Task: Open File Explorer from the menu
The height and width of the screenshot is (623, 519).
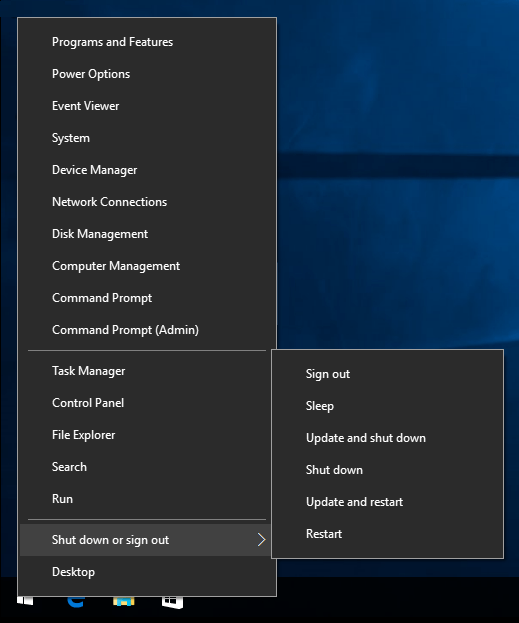Action: [x=147, y=435]
